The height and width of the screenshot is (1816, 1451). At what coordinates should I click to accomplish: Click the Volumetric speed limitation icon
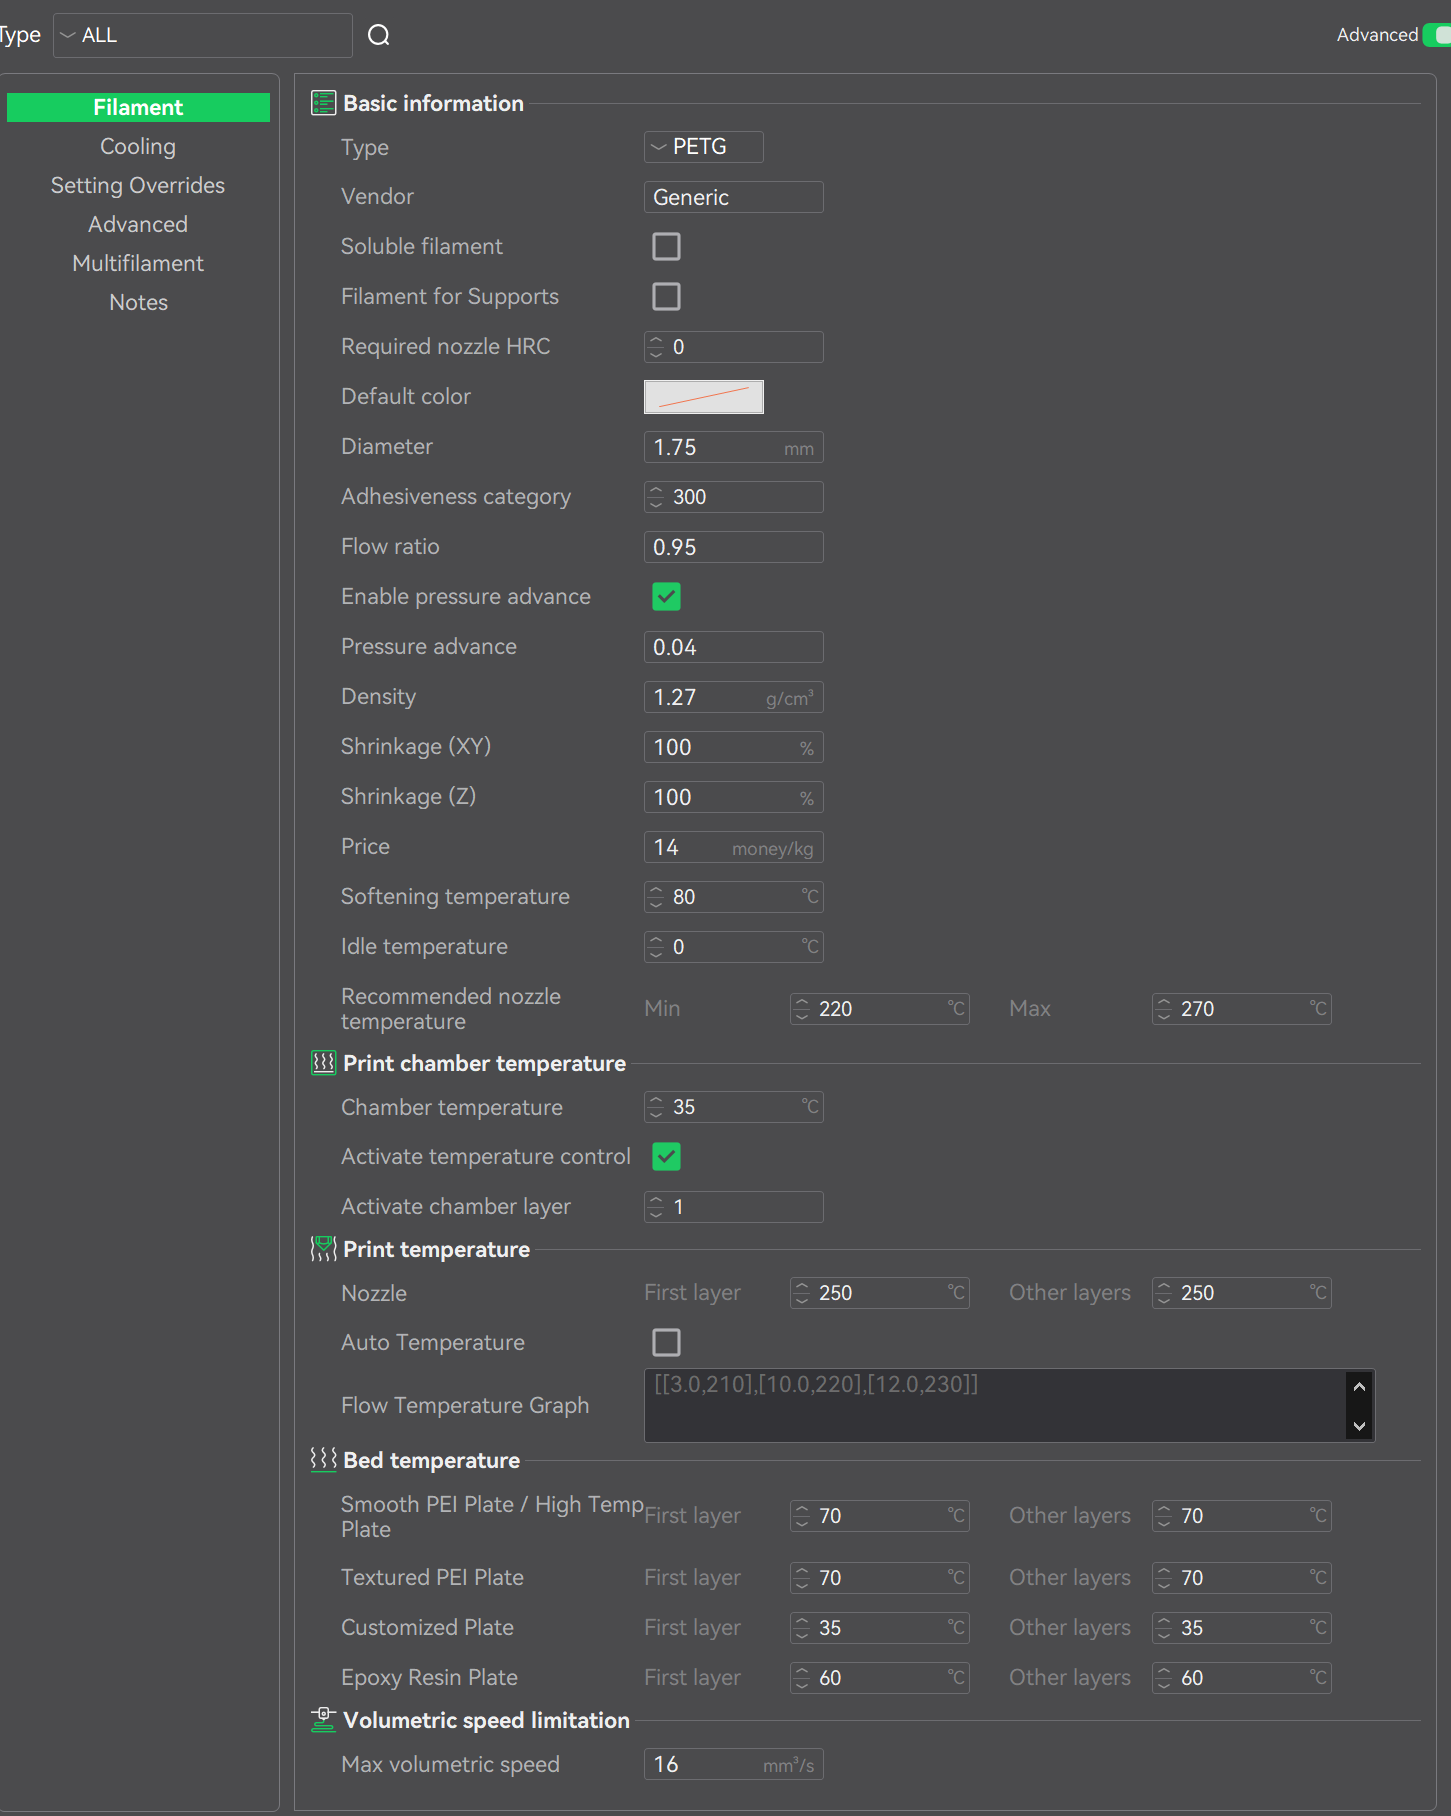point(323,1720)
